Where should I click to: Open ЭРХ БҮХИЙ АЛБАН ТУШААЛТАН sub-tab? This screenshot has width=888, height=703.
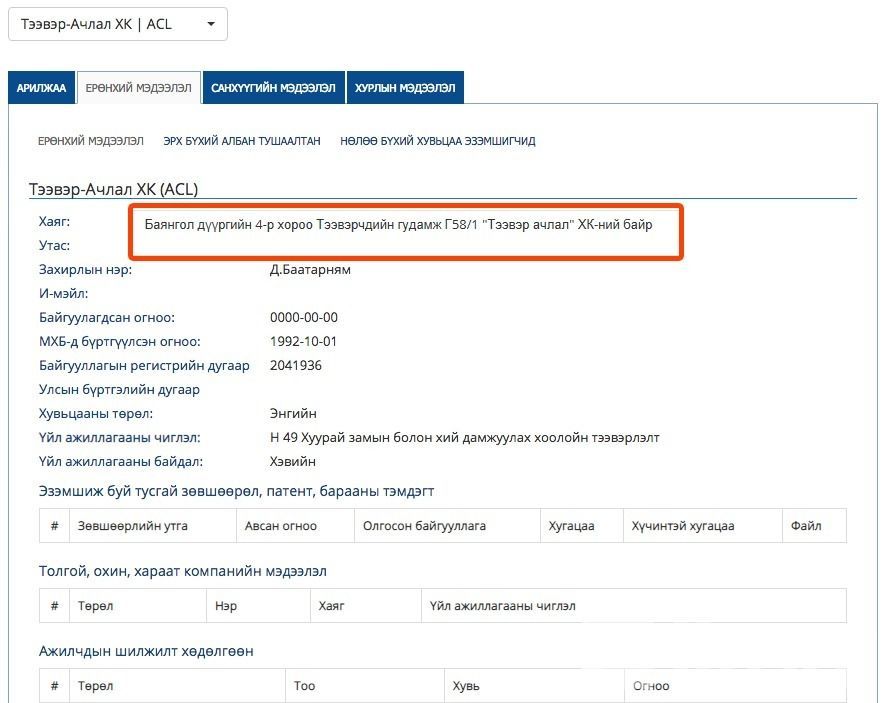click(242, 142)
